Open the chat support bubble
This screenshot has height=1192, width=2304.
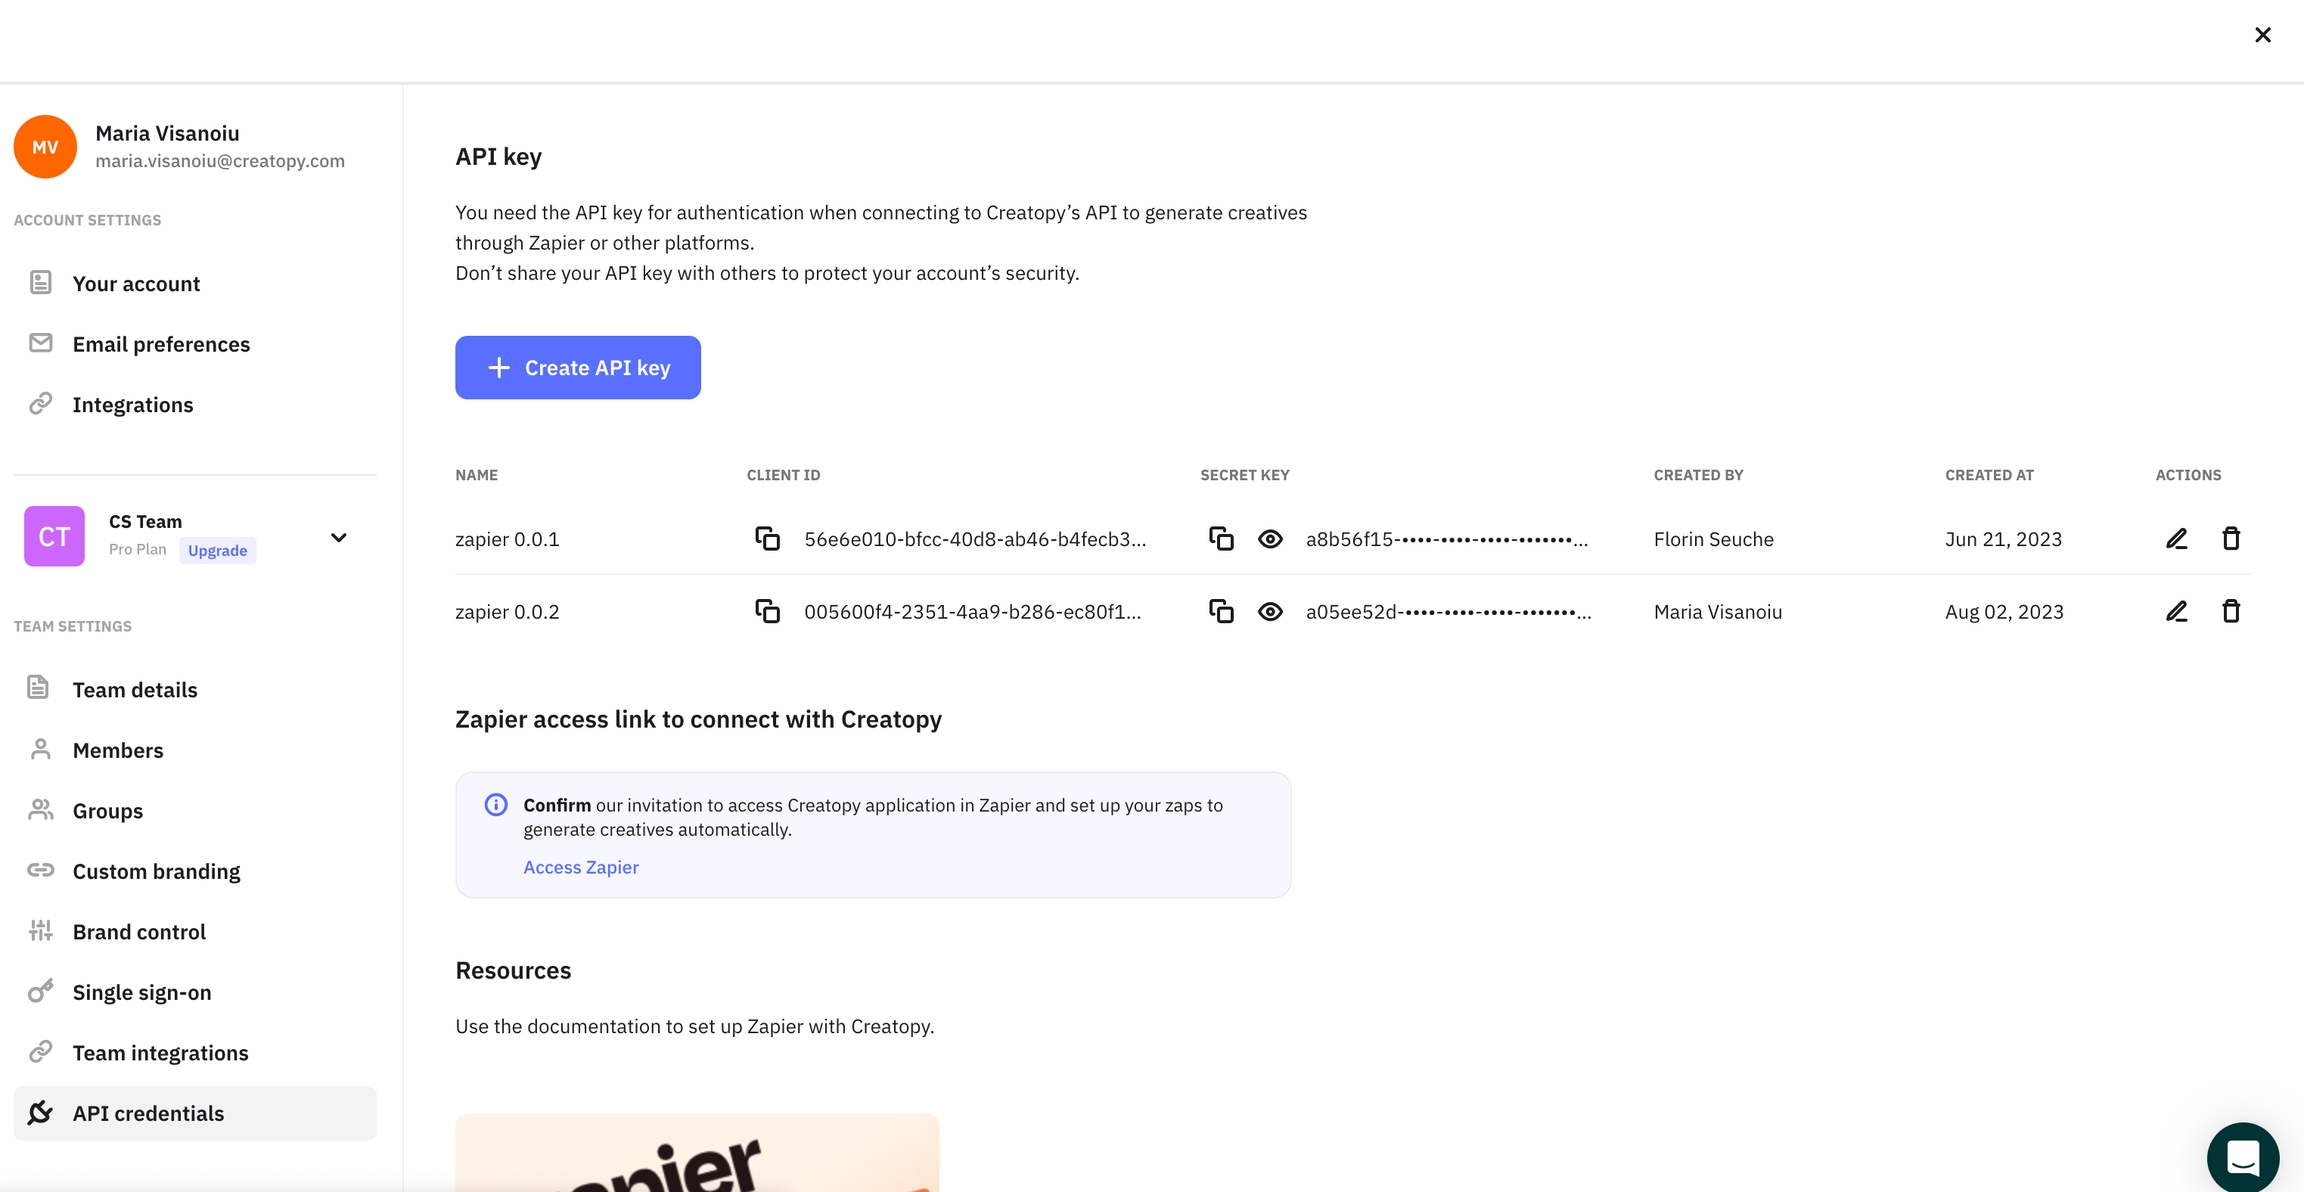(x=2242, y=1157)
